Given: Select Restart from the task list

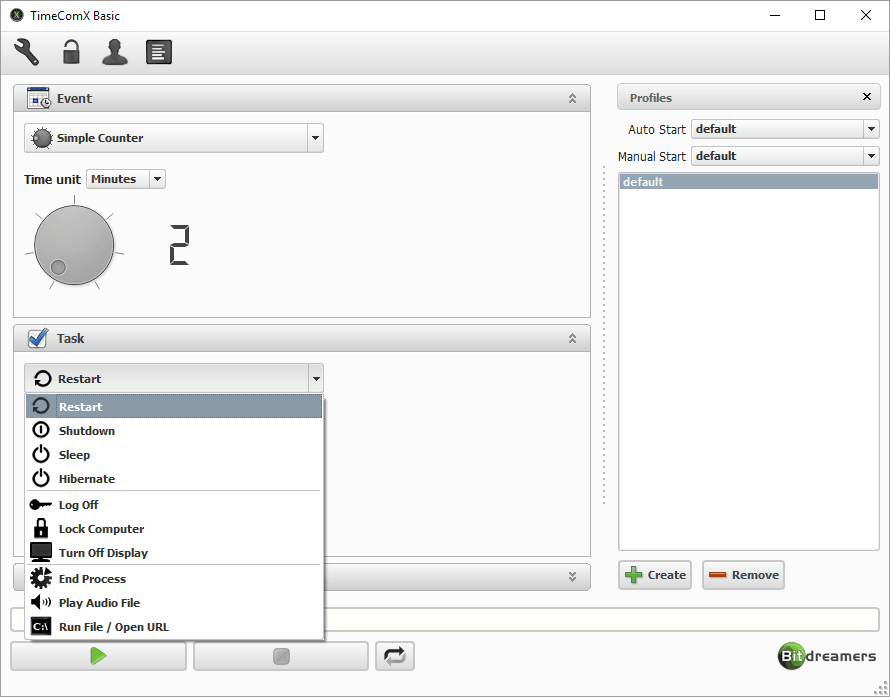Looking at the screenshot, I should click(x=174, y=406).
